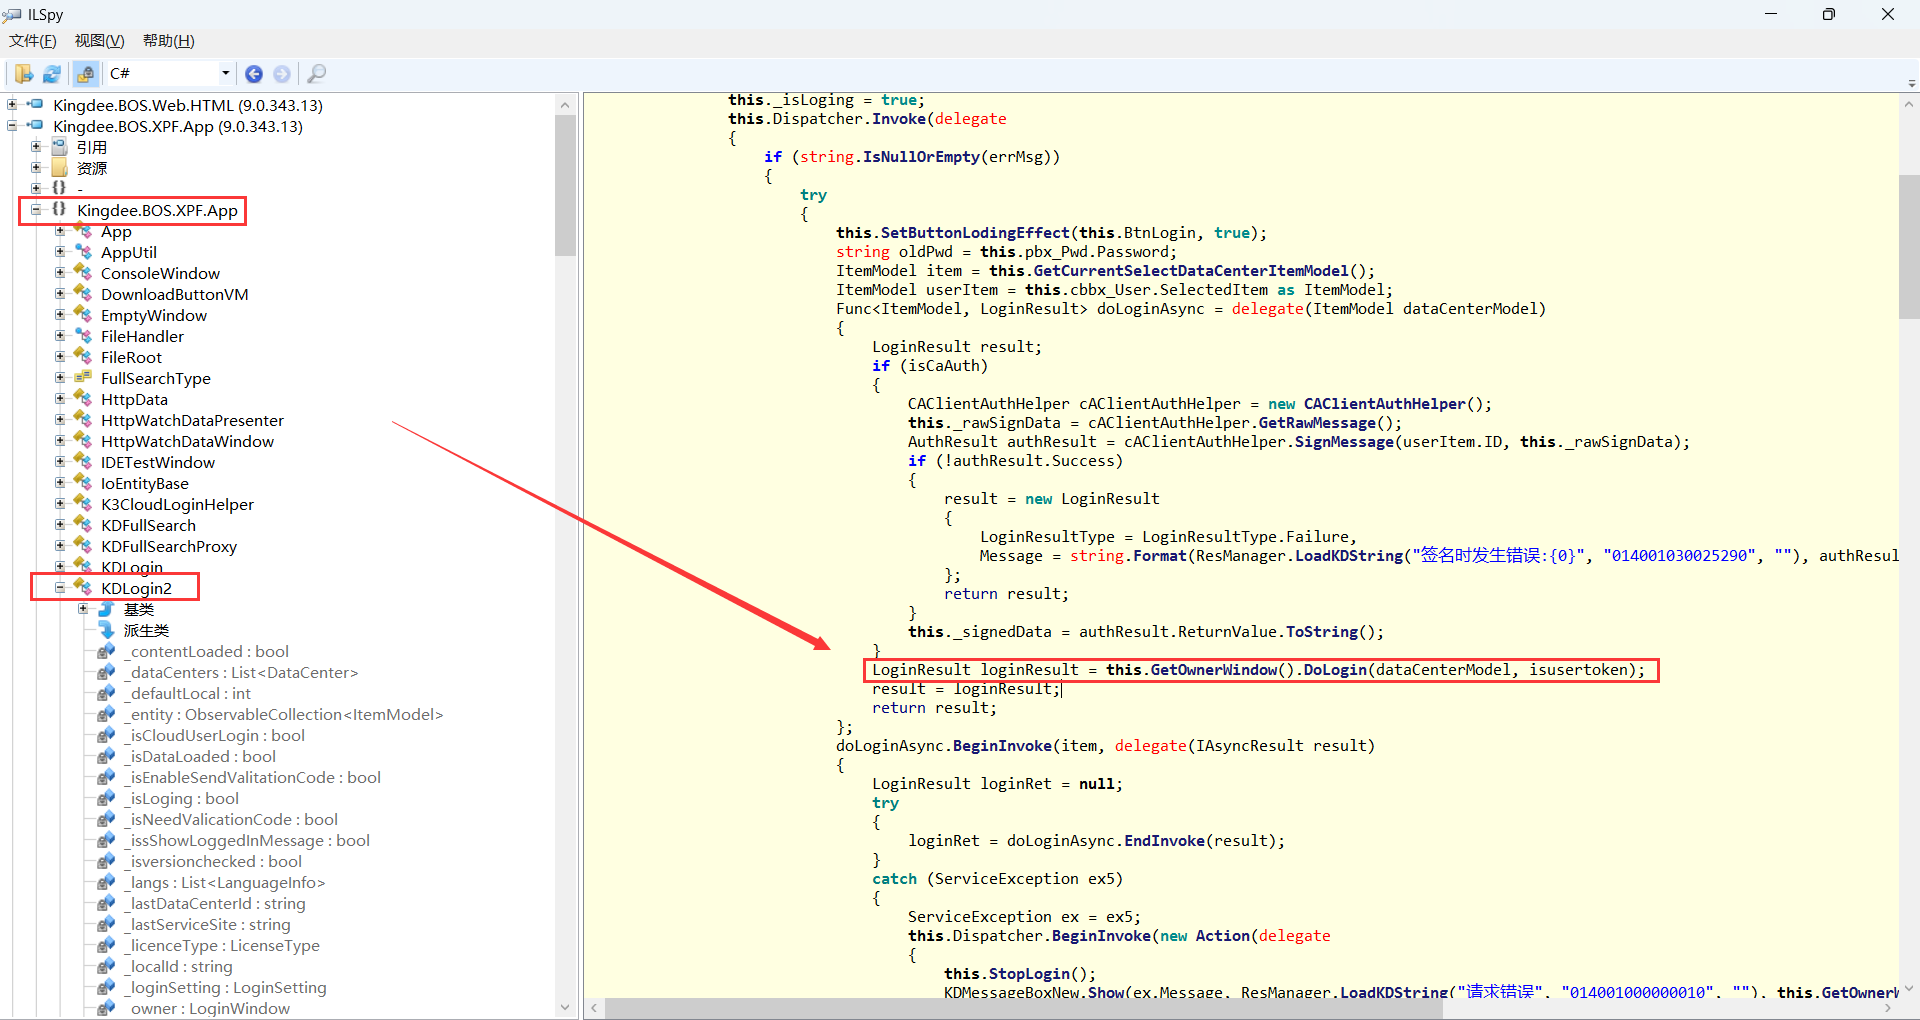The height and width of the screenshot is (1020, 1920).
Task: Select the '_entity : ObservableCollection<ItemModel>' field
Action: point(284,714)
